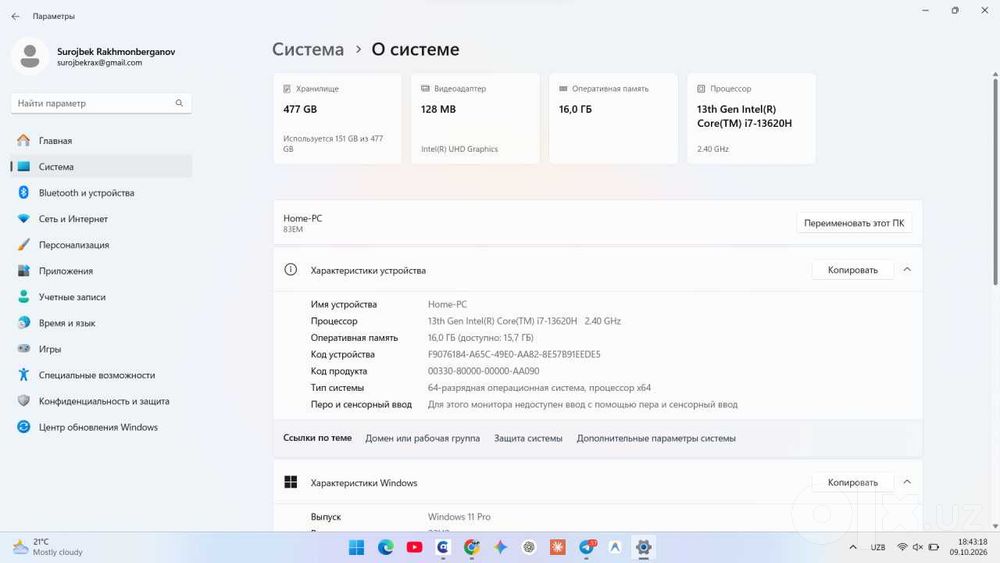Launch Microsoft Edge from the taskbar
This screenshot has height=563, width=1000.
click(x=385, y=547)
